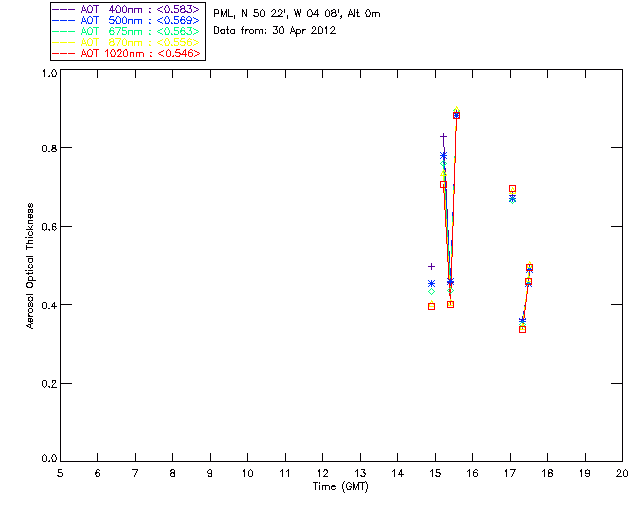Click the y-axis tick label '1.0'
The width and height of the screenshot is (640, 512).
pyautogui.click(x=49, y=73)
